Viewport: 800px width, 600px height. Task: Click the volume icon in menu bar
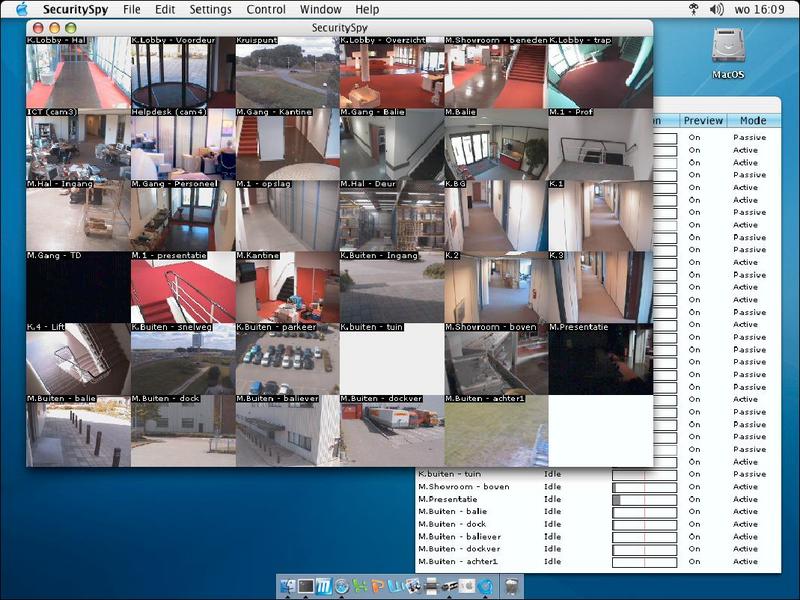(x=717, y=9)
